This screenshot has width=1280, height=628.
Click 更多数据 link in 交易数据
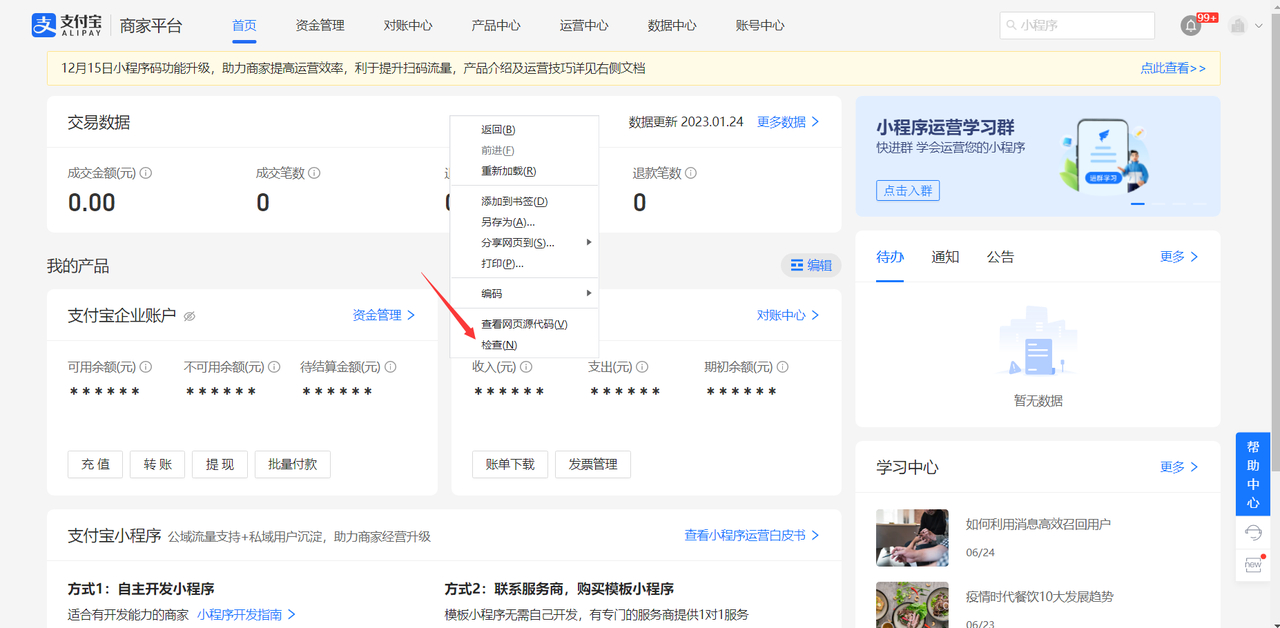point(788,122)
